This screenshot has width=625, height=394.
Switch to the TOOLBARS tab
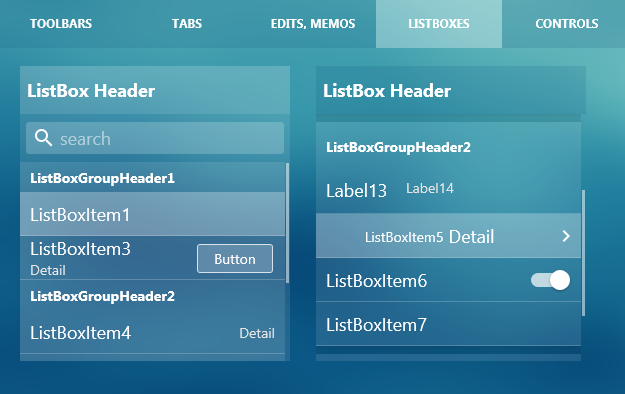point(61,24)
